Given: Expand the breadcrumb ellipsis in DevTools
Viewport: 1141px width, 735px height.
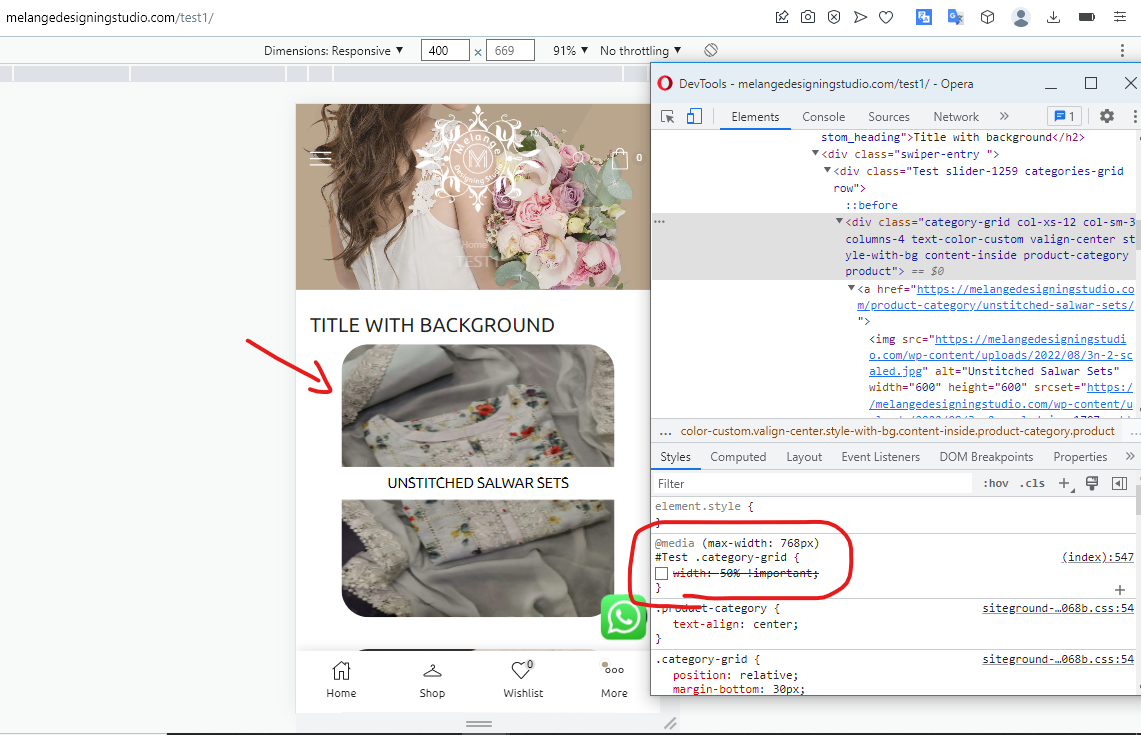Looking at the screenshot, I should coord(665,432).
